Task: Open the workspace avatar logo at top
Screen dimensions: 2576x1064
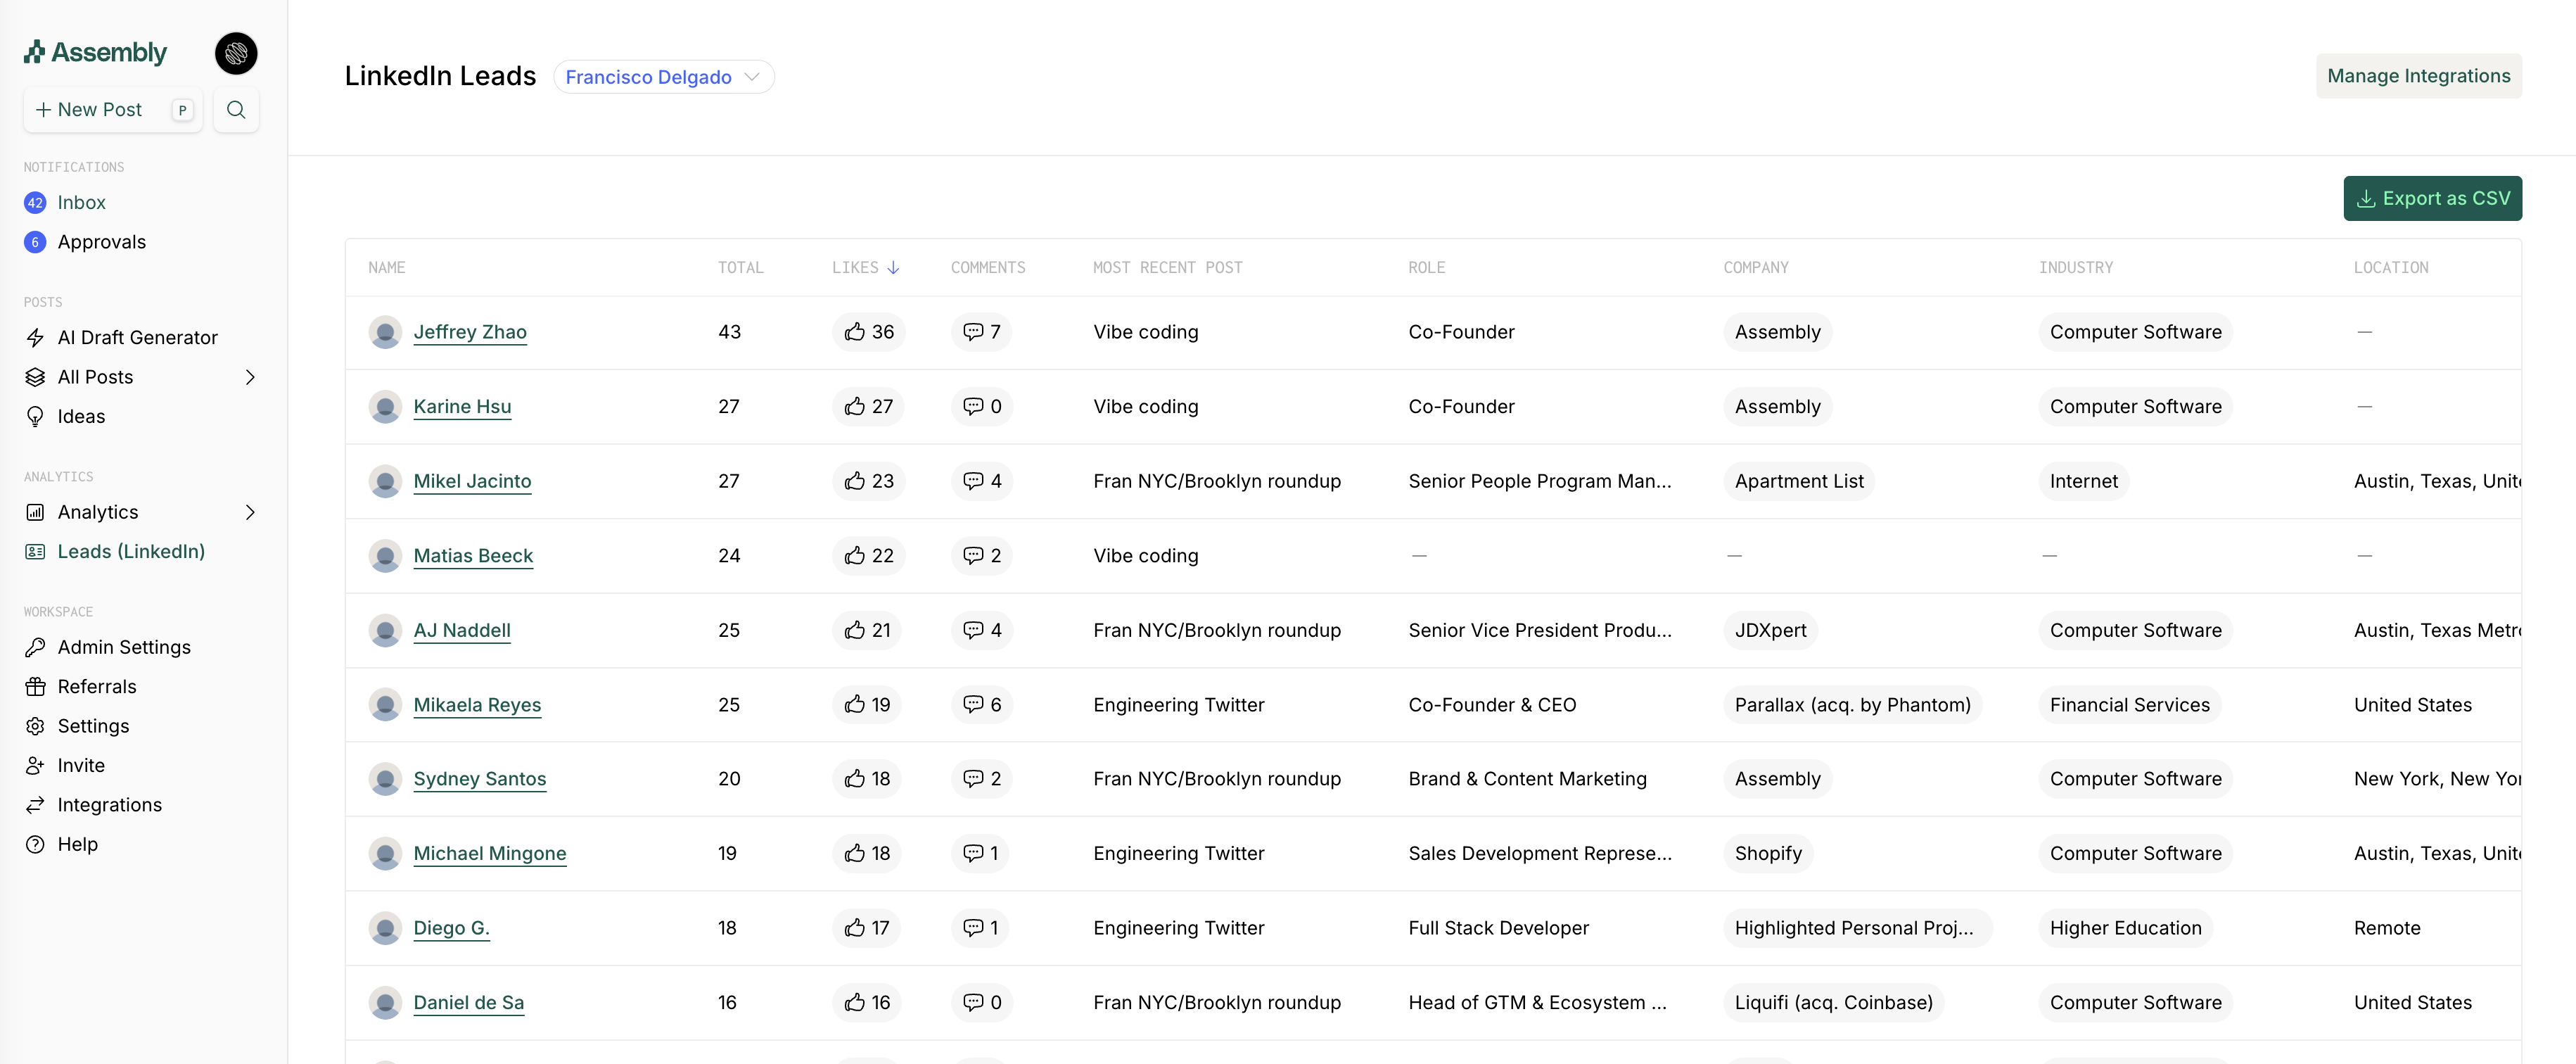Action: tap(236, 53)
